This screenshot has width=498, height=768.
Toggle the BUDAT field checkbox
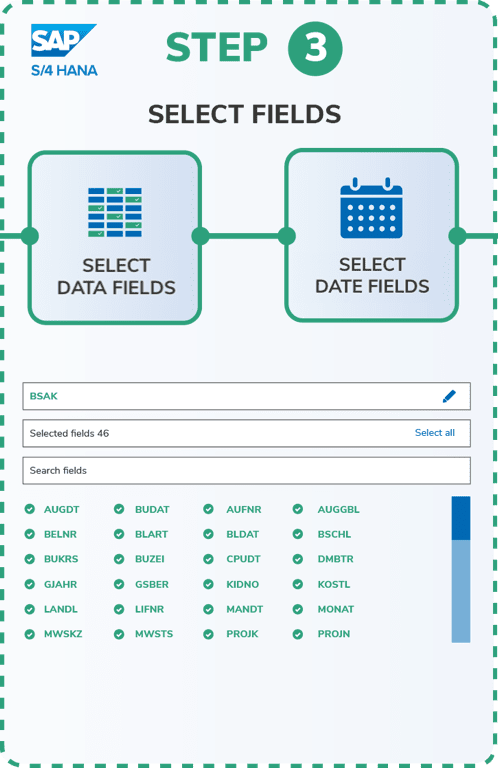119,509
